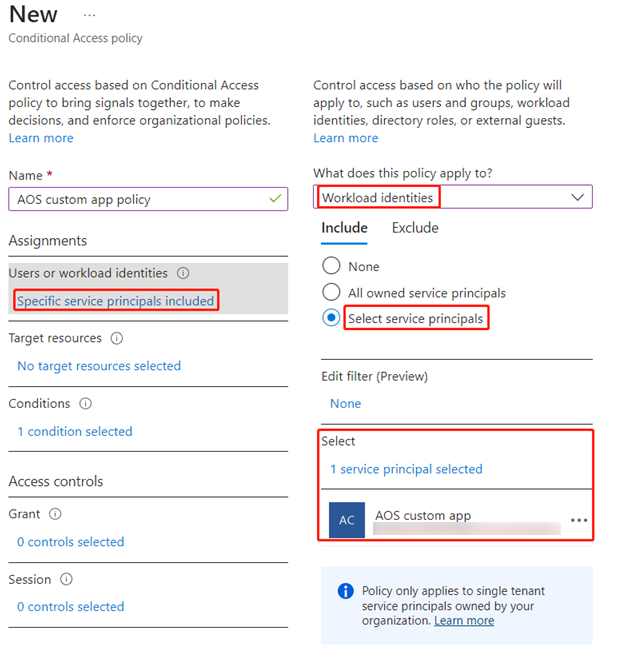
Task: Click the None link under Edit filter
Action: (346, 404)
